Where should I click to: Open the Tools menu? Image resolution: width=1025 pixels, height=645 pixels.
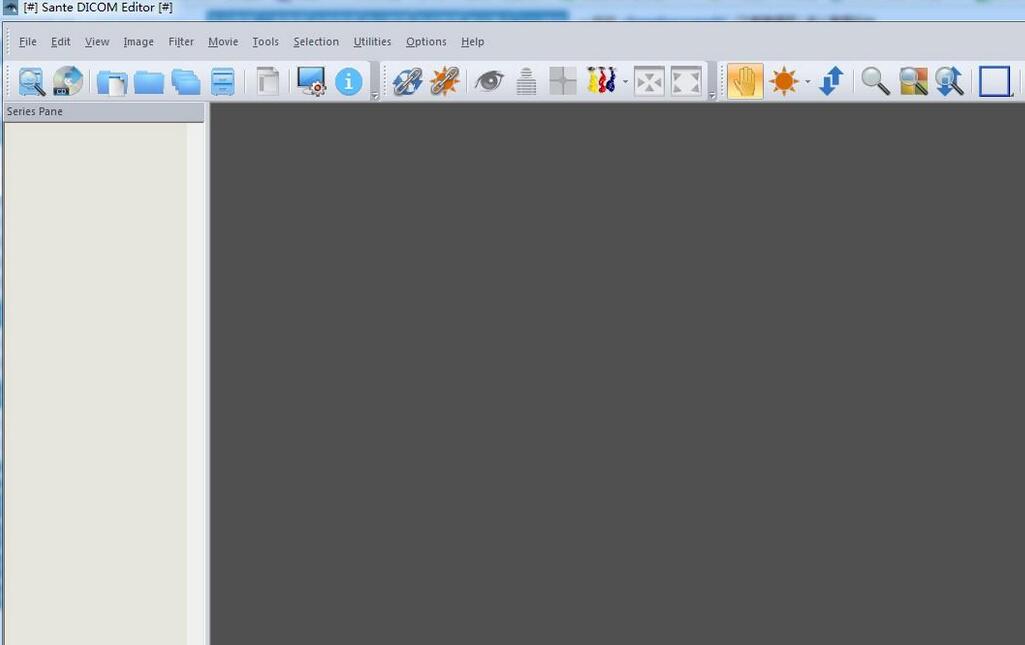[265, 42]
